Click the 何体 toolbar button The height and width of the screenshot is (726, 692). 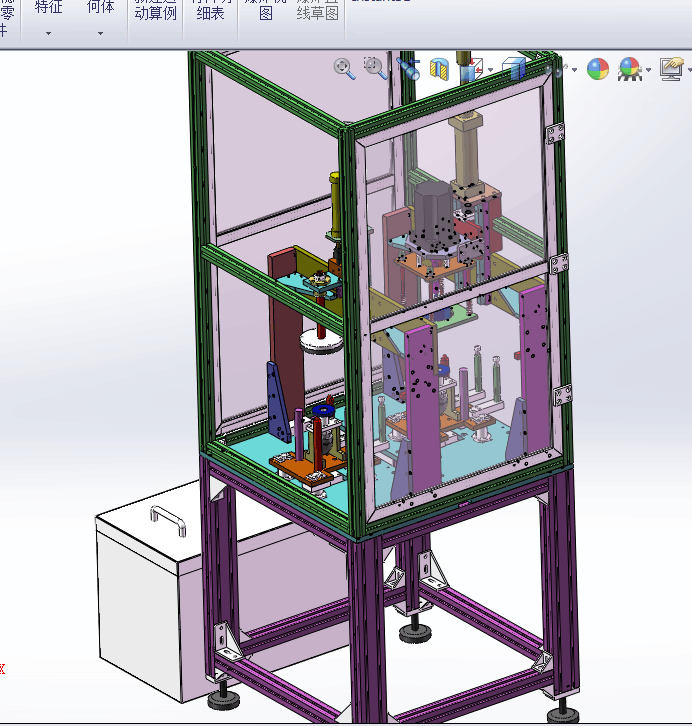point(100,7)
